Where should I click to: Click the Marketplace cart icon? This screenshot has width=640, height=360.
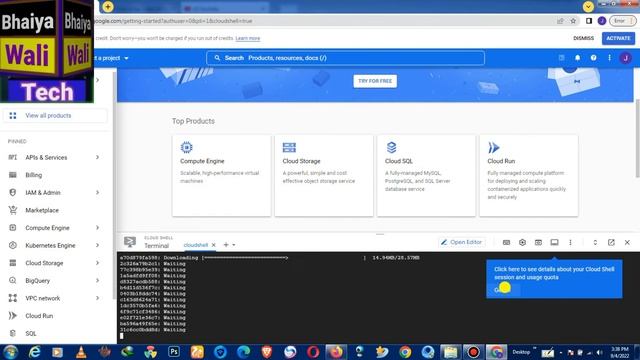coord(13,210)
